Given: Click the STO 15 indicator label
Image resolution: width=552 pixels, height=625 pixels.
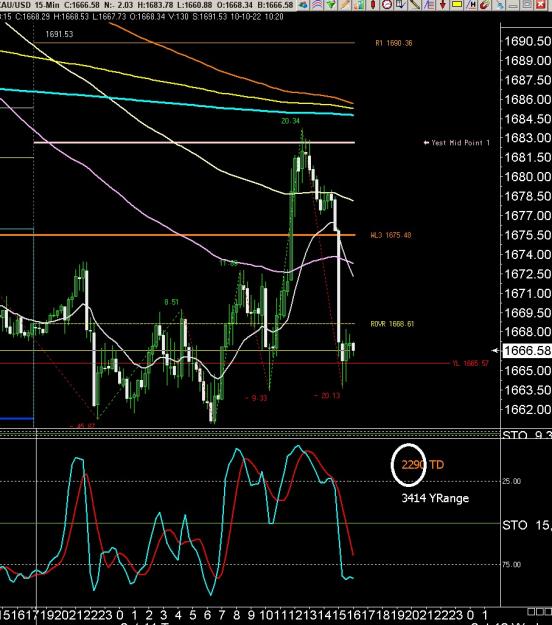Looking at the screenshot, I should [x=526, y=525].
